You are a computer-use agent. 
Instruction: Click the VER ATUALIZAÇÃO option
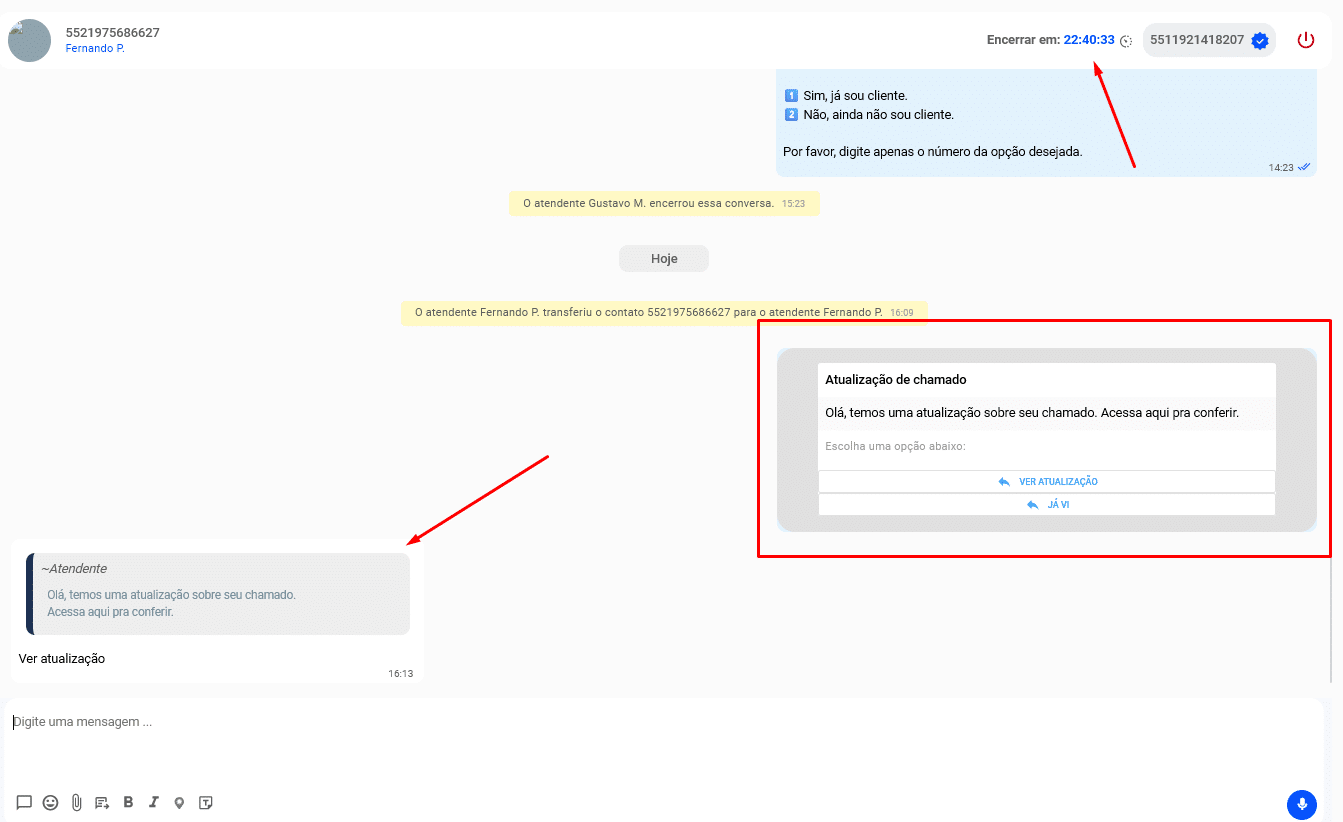1047,481
